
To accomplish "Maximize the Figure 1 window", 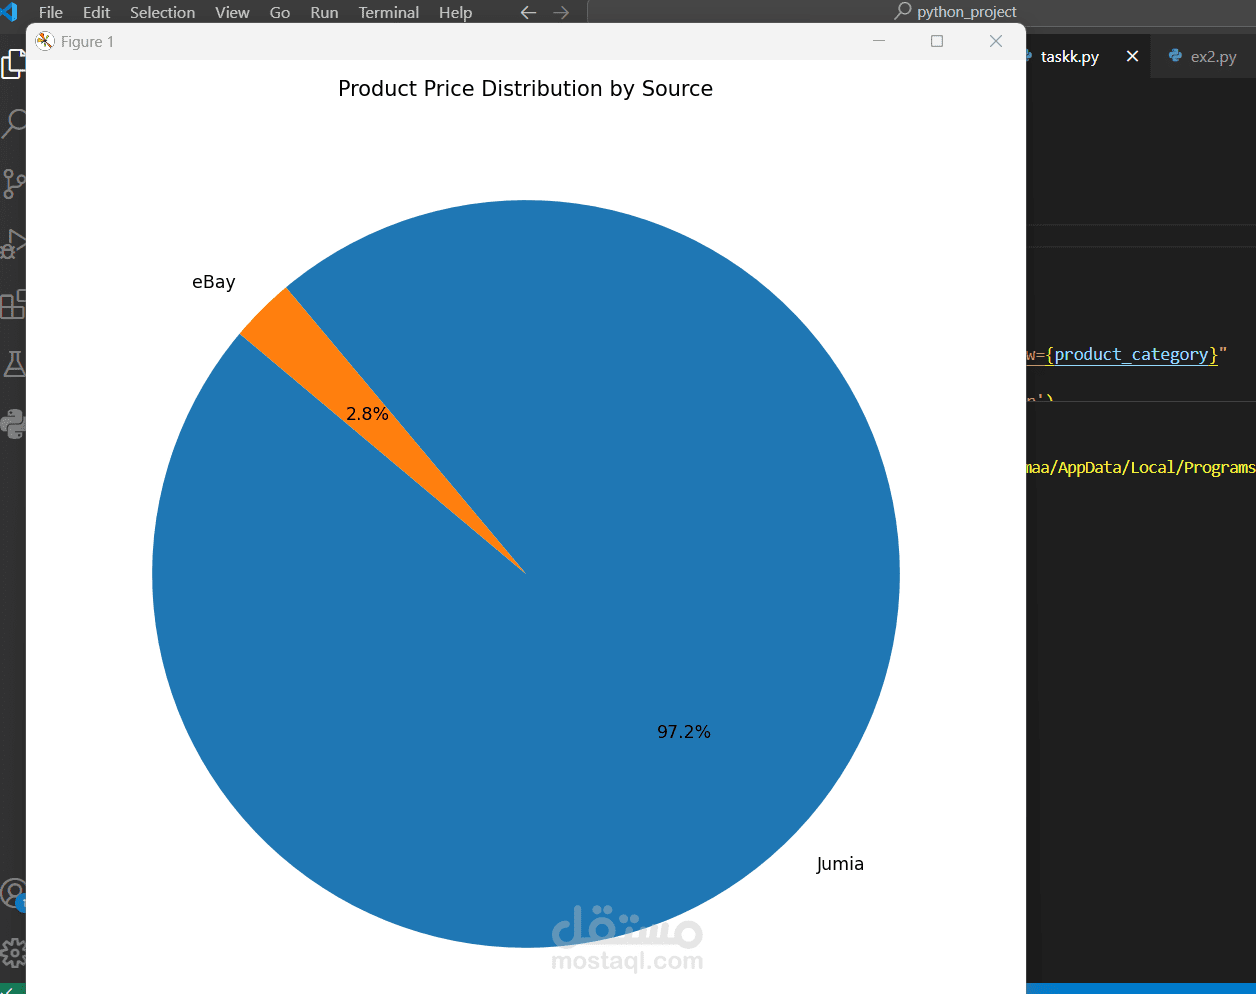I will 937,41.
